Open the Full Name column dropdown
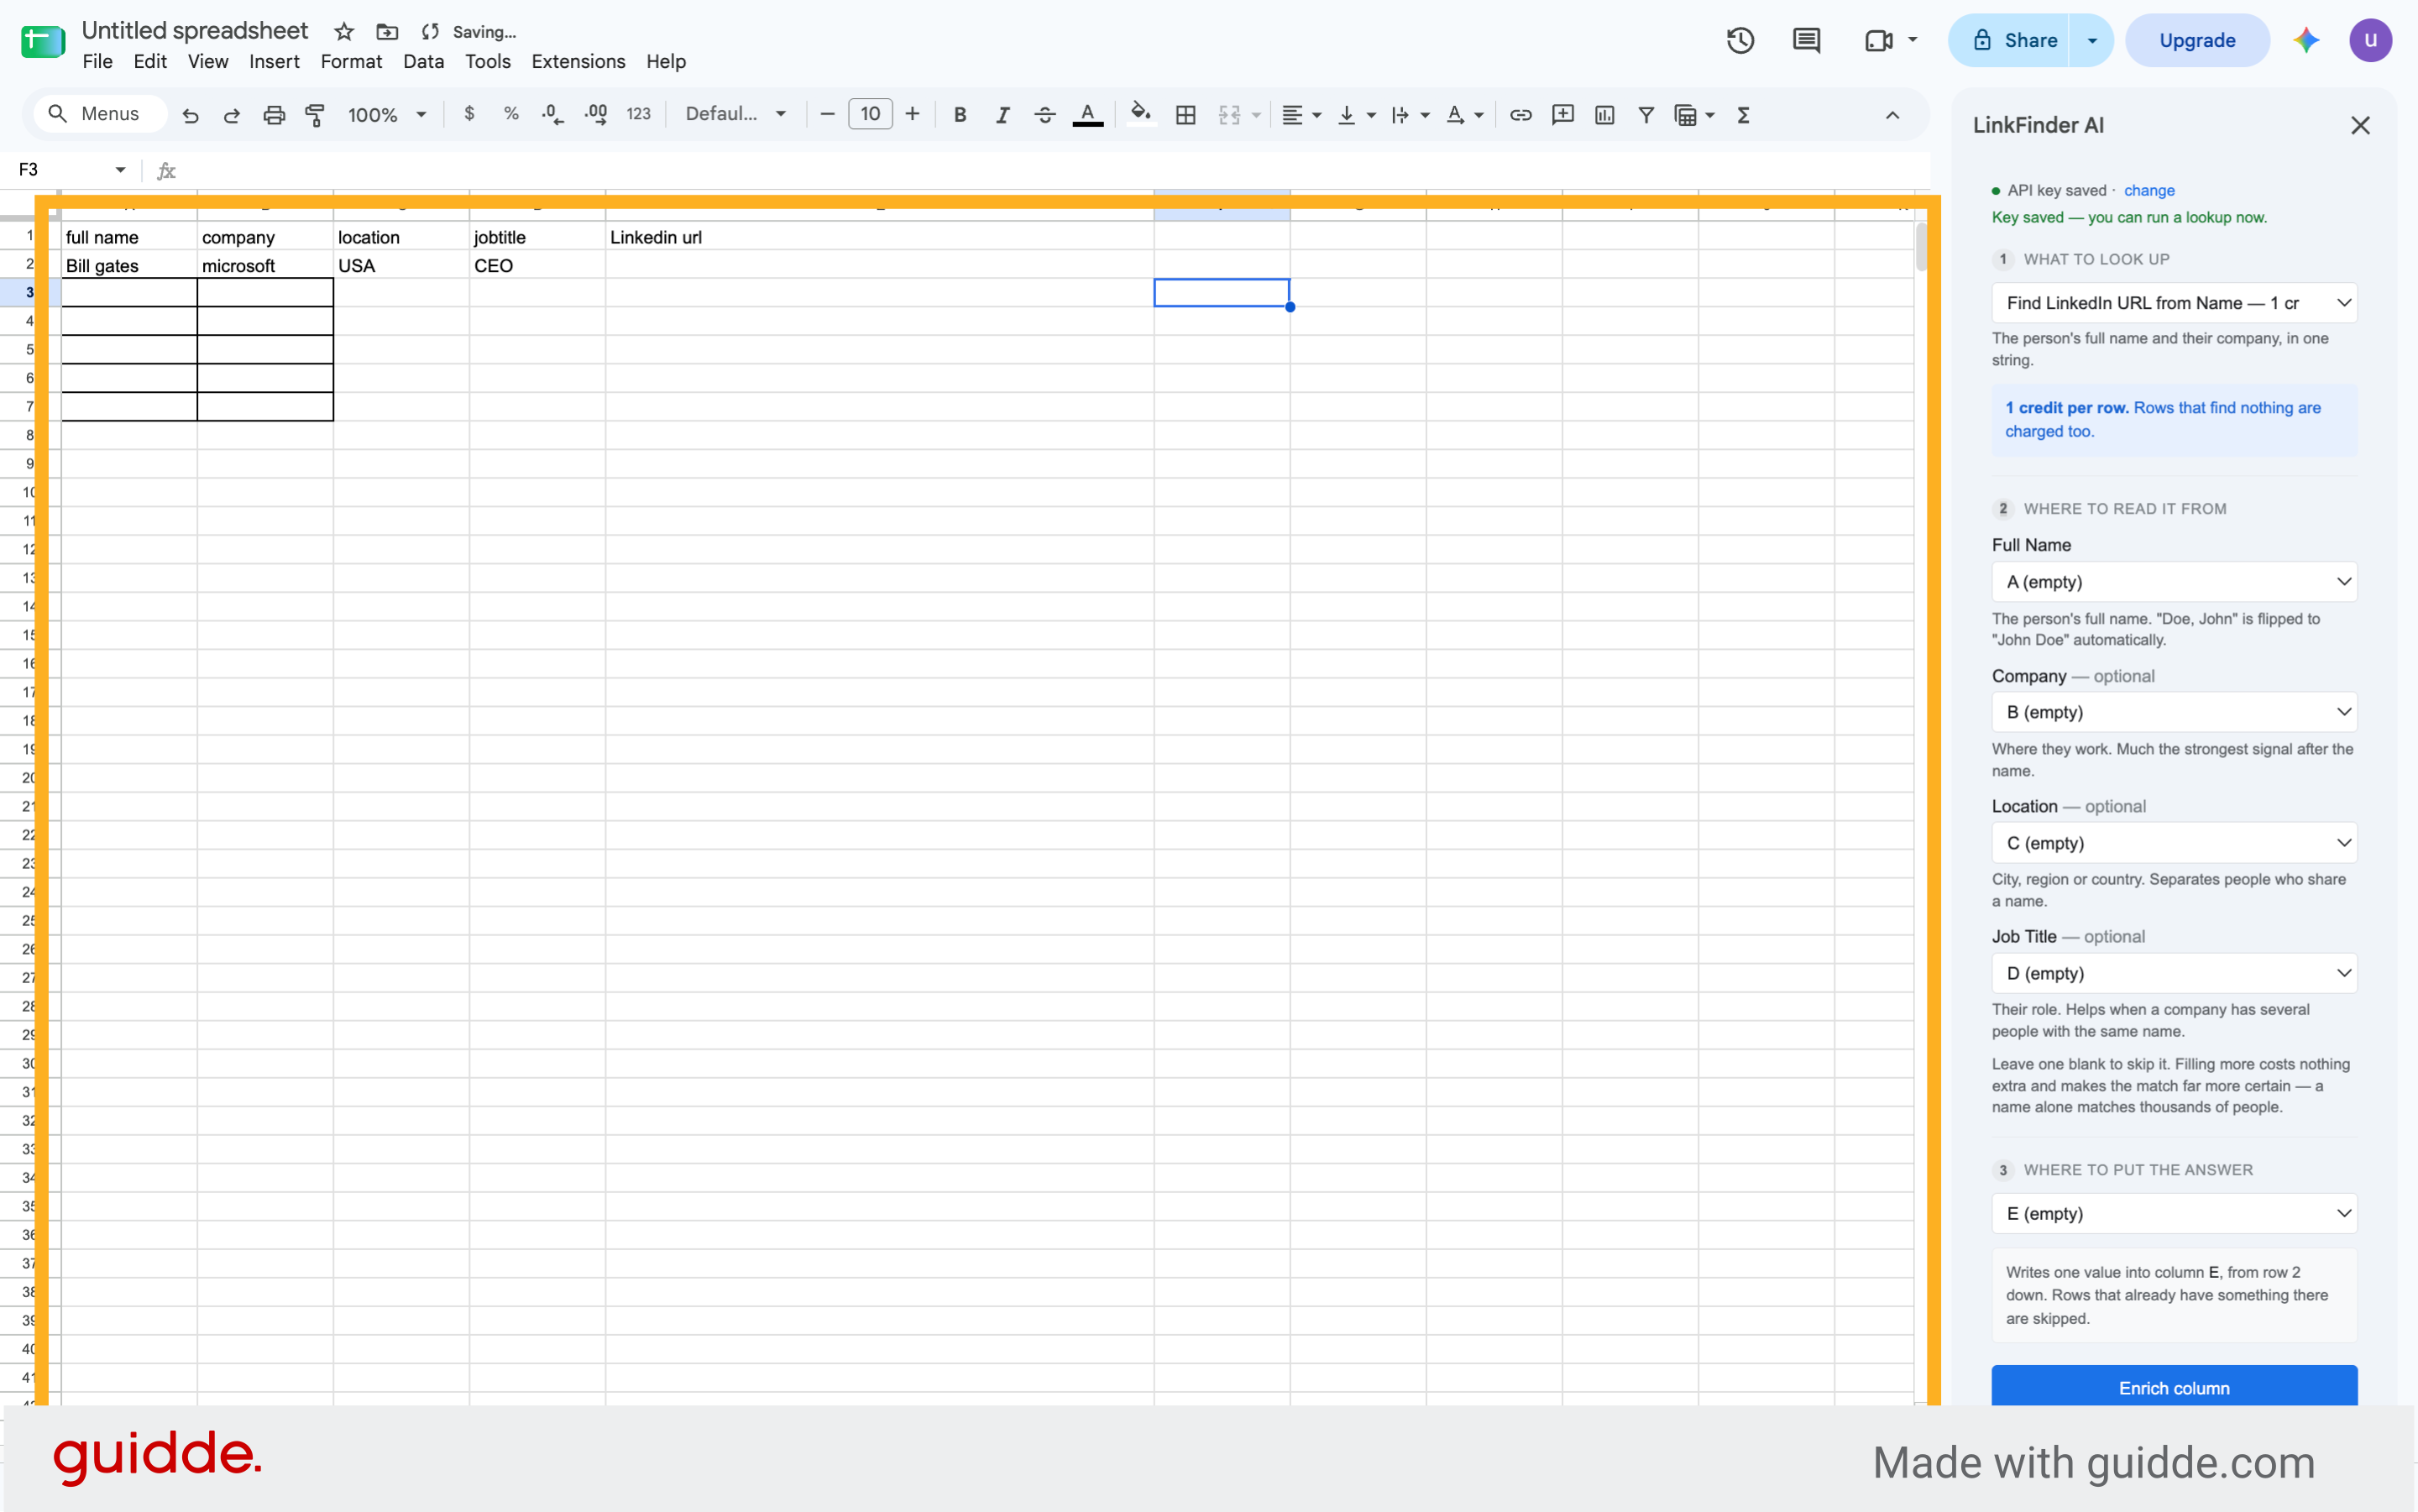The image size is (2418, 1512). (x=2173, y=582)
